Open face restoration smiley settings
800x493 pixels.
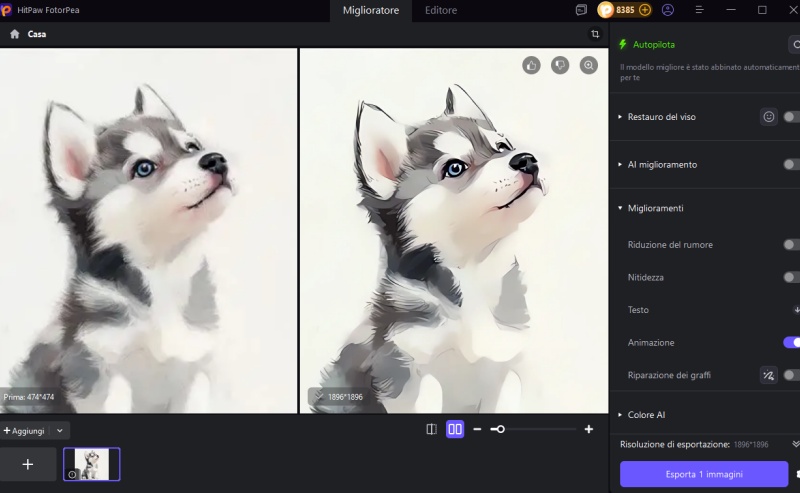tap(769, 117)
